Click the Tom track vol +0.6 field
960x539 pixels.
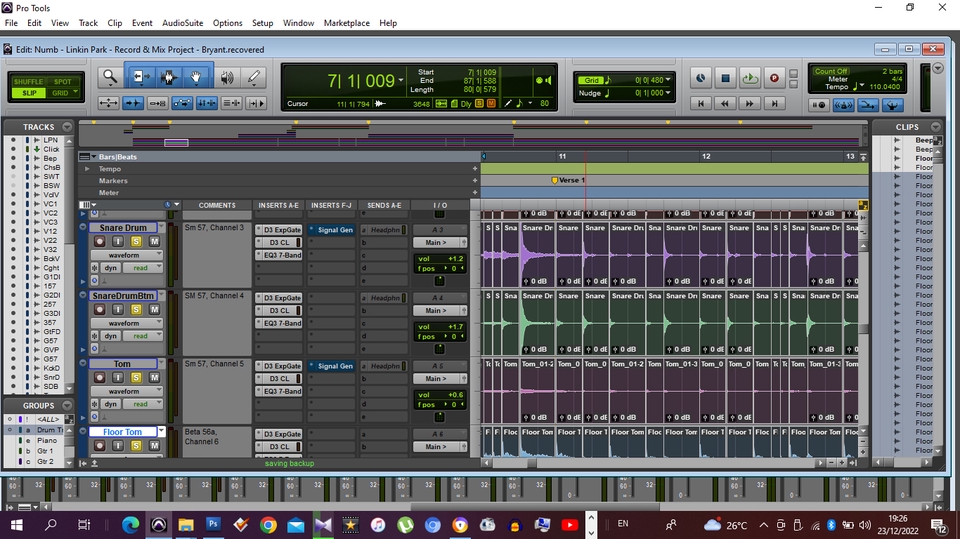click(440, 395)
